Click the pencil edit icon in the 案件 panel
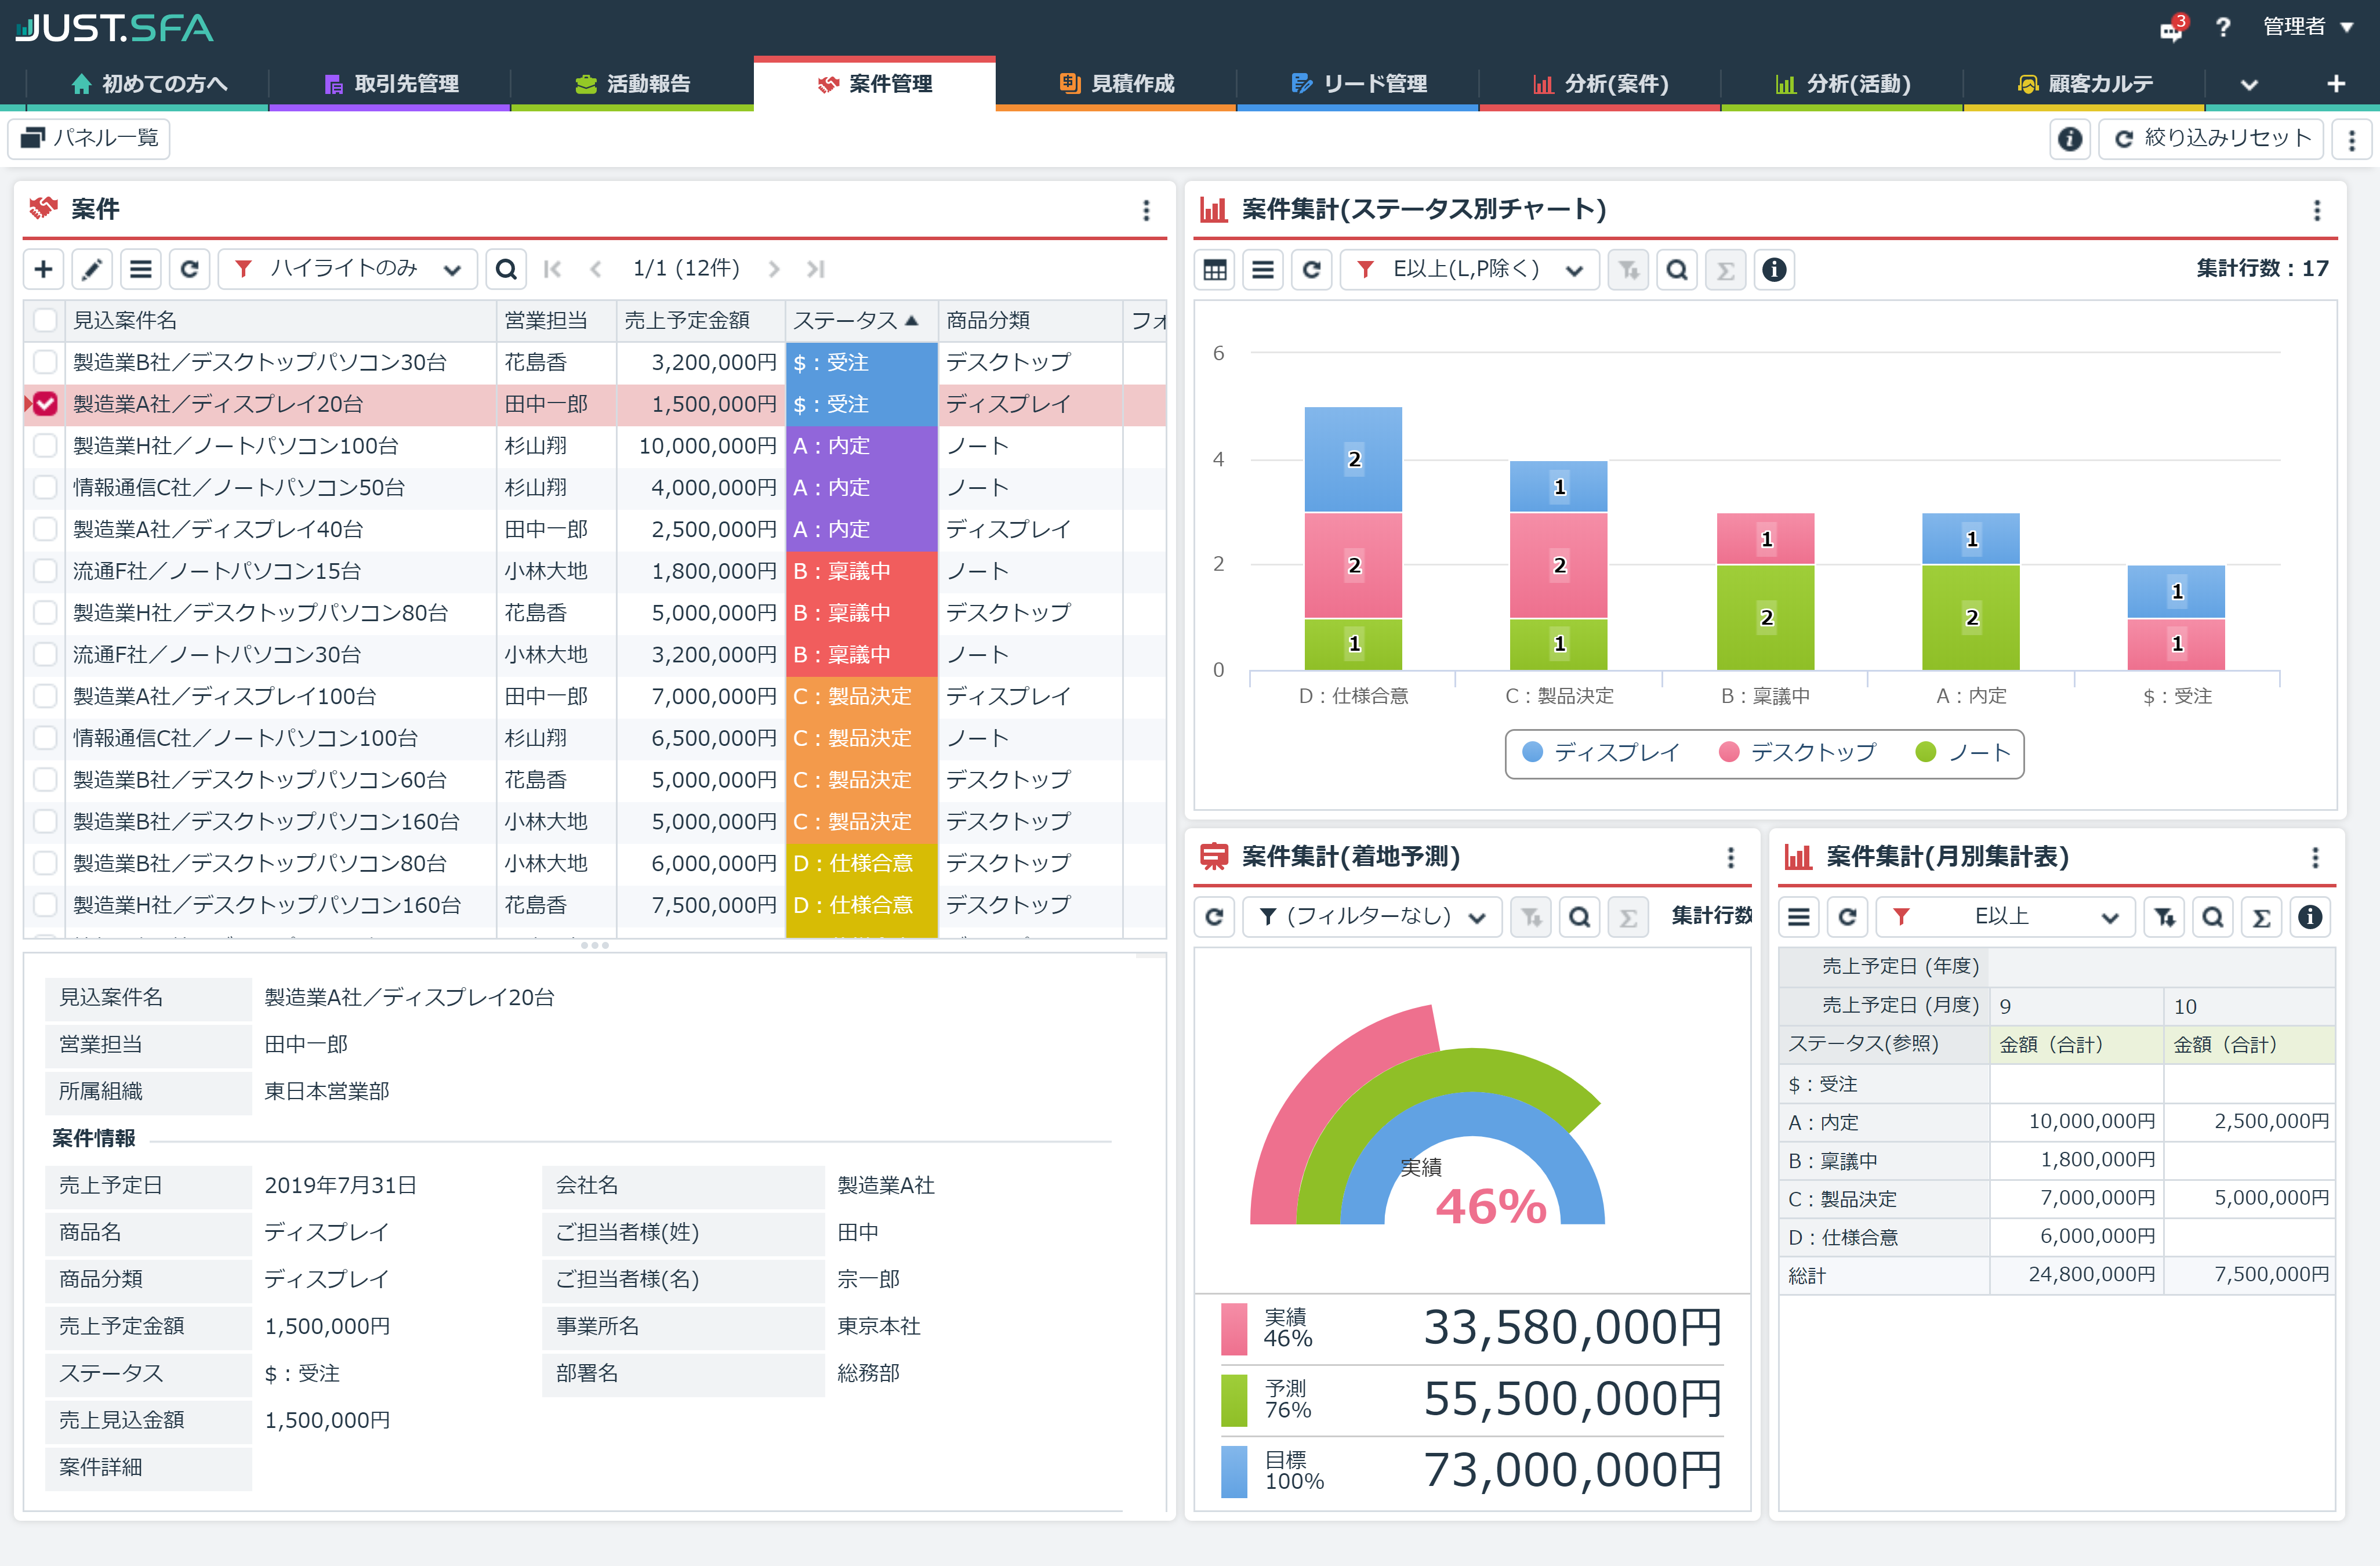The image size is (2380, 1566). 92,269
